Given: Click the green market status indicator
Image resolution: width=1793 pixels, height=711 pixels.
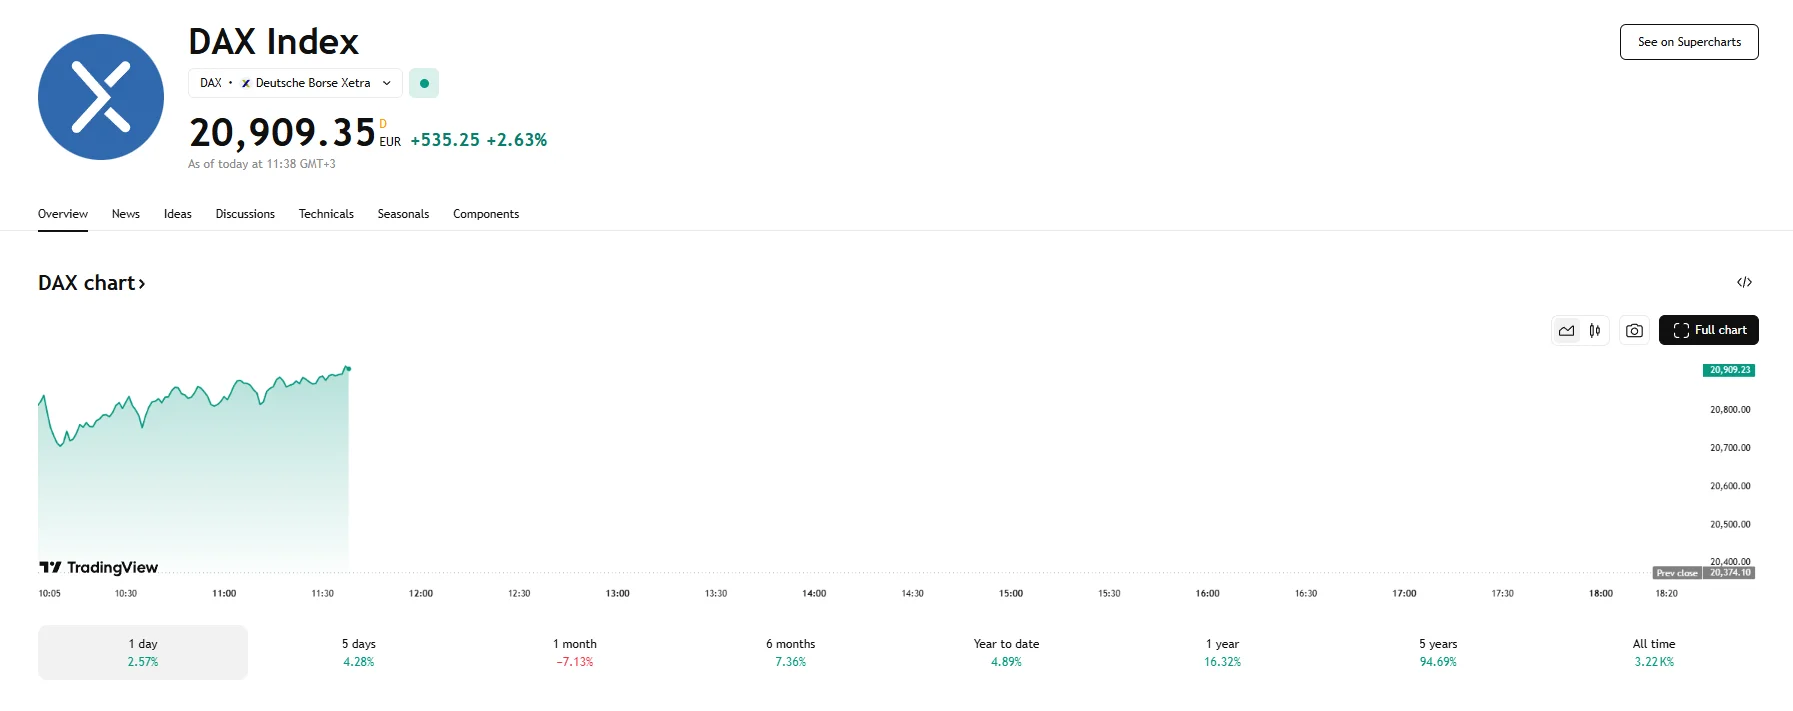Looking at the screenshot, I should pos(424,83).
